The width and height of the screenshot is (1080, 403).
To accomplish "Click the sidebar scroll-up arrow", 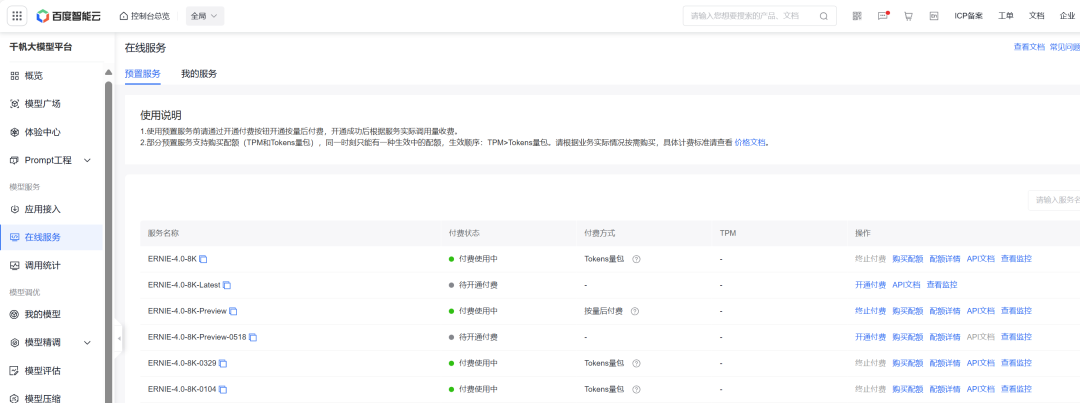I will click(x=108, y=72).
